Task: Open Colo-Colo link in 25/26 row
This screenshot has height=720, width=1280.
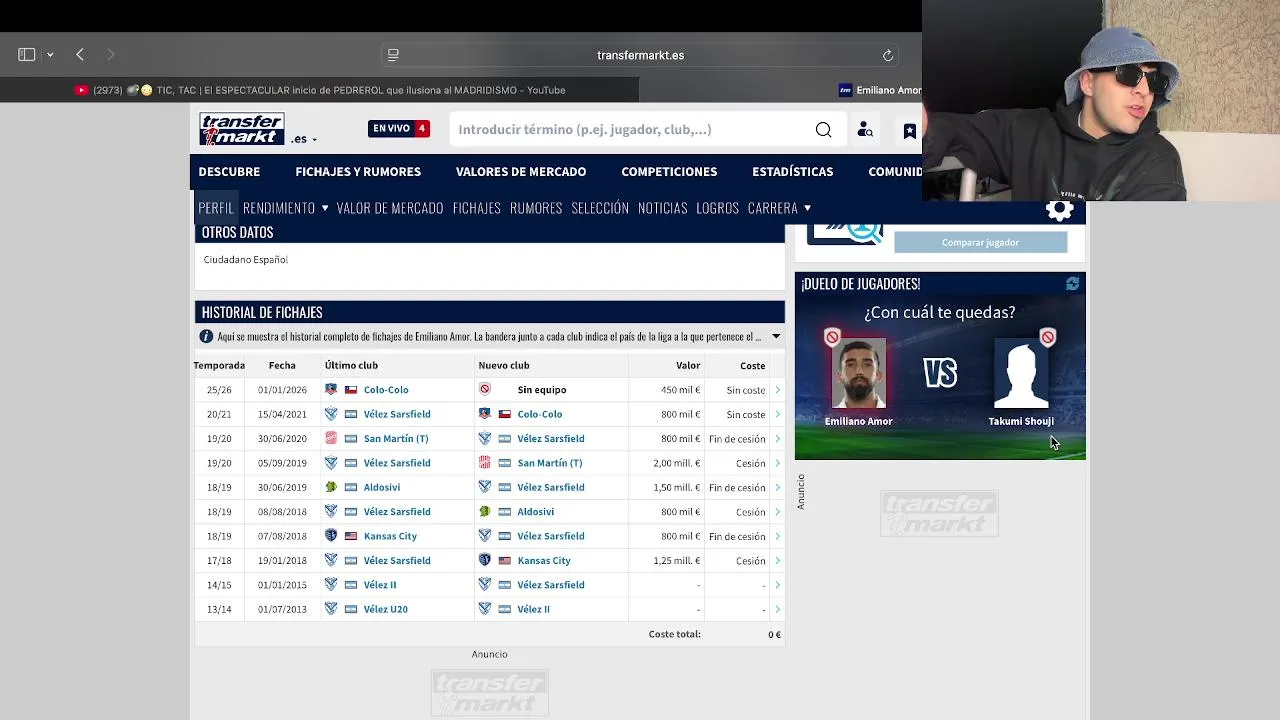Action: point(386,390)
